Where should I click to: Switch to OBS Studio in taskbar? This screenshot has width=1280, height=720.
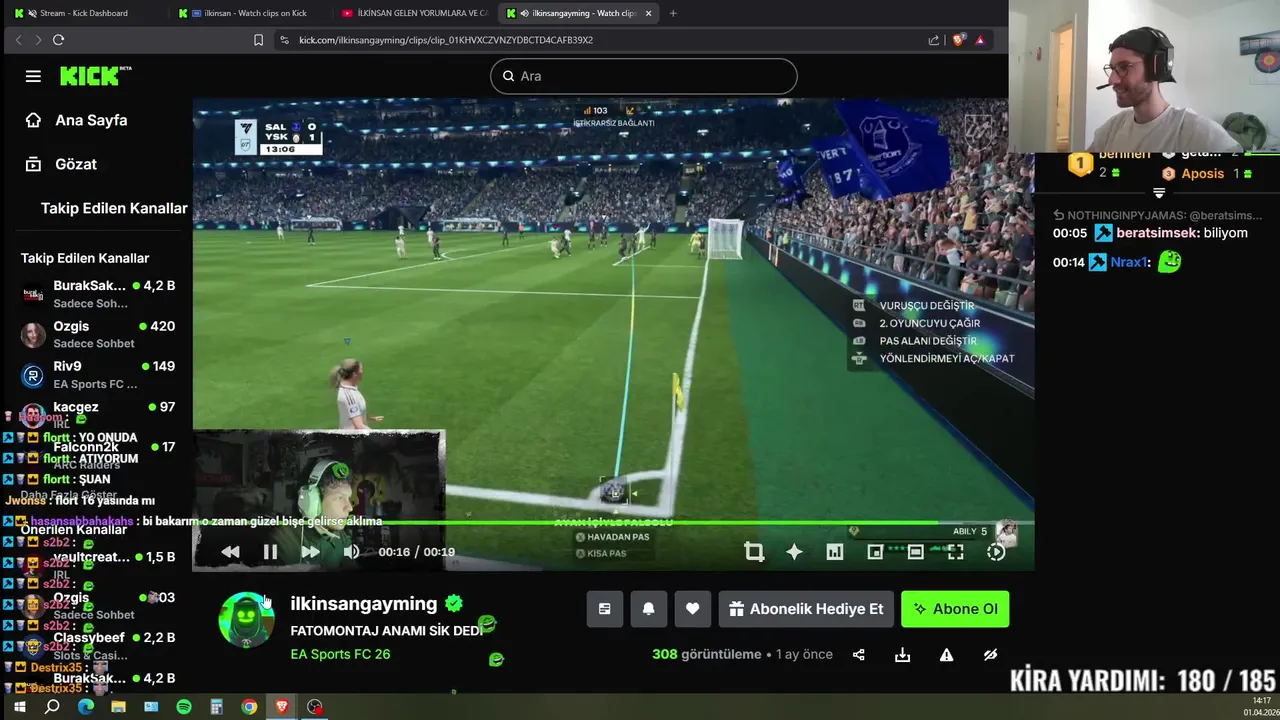(315, 707)
